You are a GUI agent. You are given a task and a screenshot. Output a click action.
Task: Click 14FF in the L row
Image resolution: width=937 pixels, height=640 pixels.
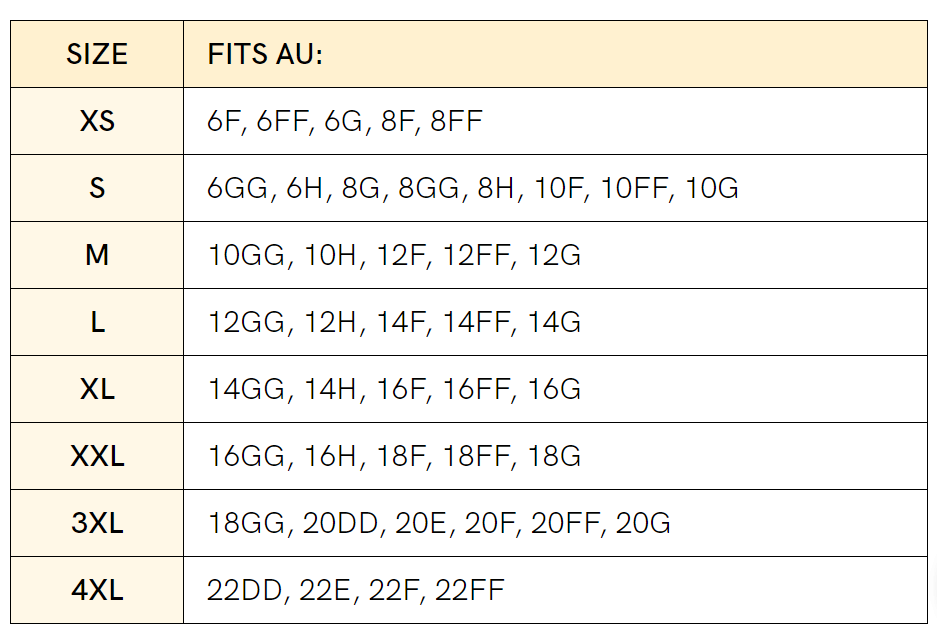[x=476, y=323]
